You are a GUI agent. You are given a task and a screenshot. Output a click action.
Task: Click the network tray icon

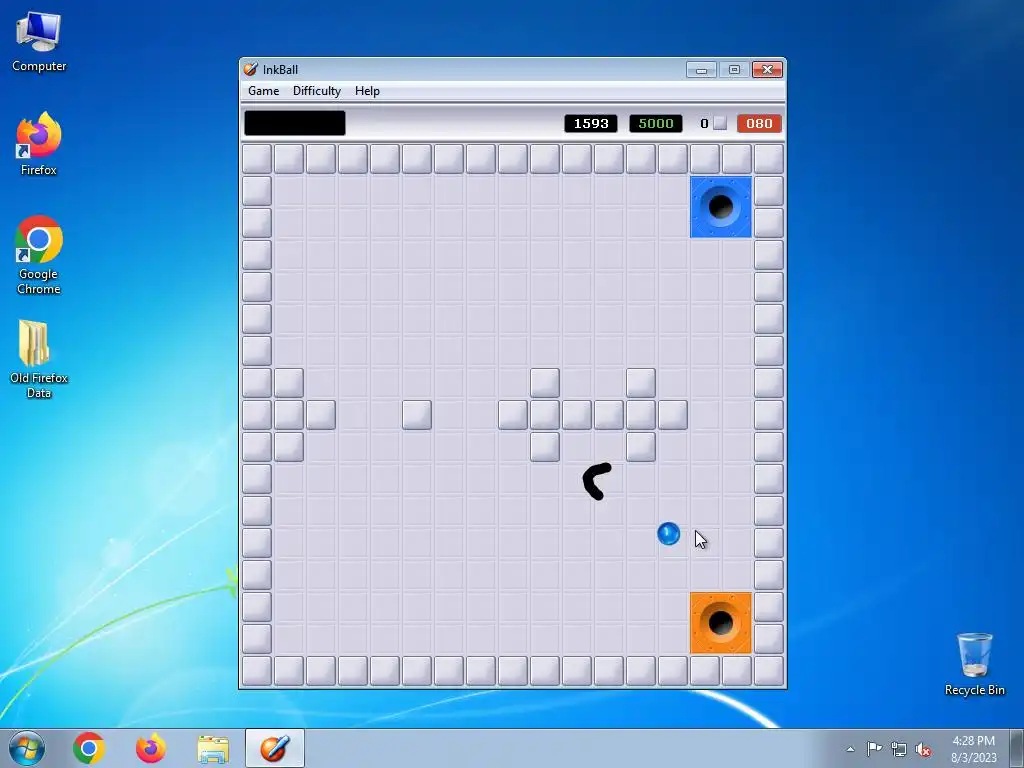[899, 749]
